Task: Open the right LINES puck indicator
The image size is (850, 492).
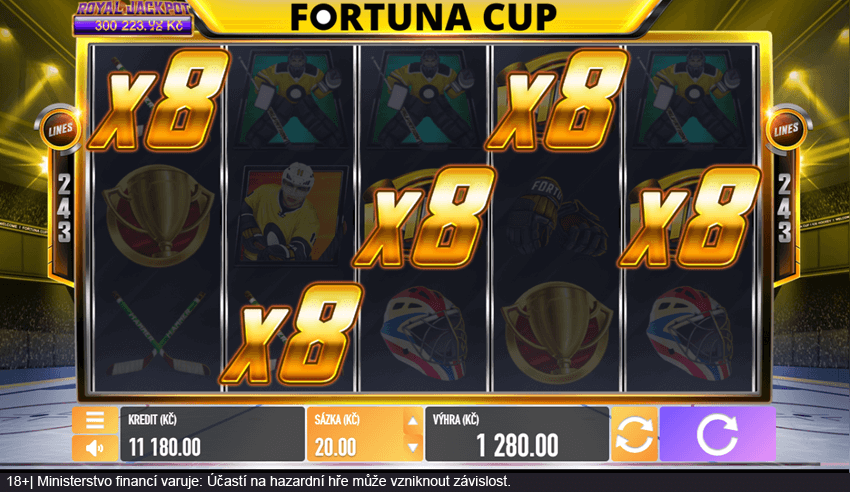Action: 786,129
